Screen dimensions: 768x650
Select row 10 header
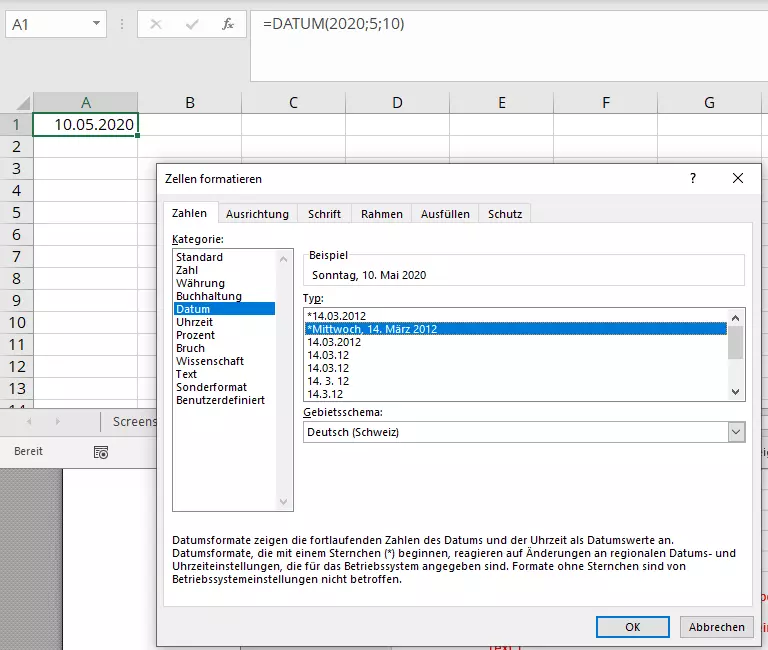pyautogui.click(x=16, y=323)
